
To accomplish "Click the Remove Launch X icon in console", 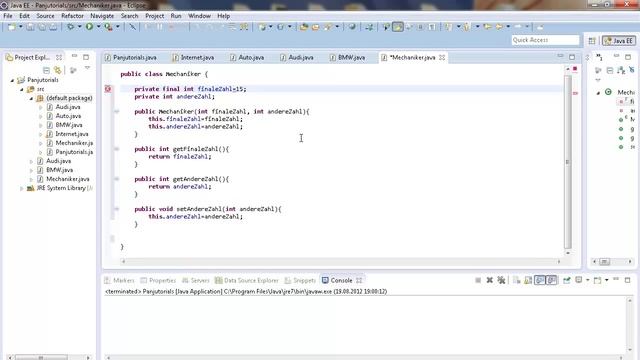I will tap(489, 280).
